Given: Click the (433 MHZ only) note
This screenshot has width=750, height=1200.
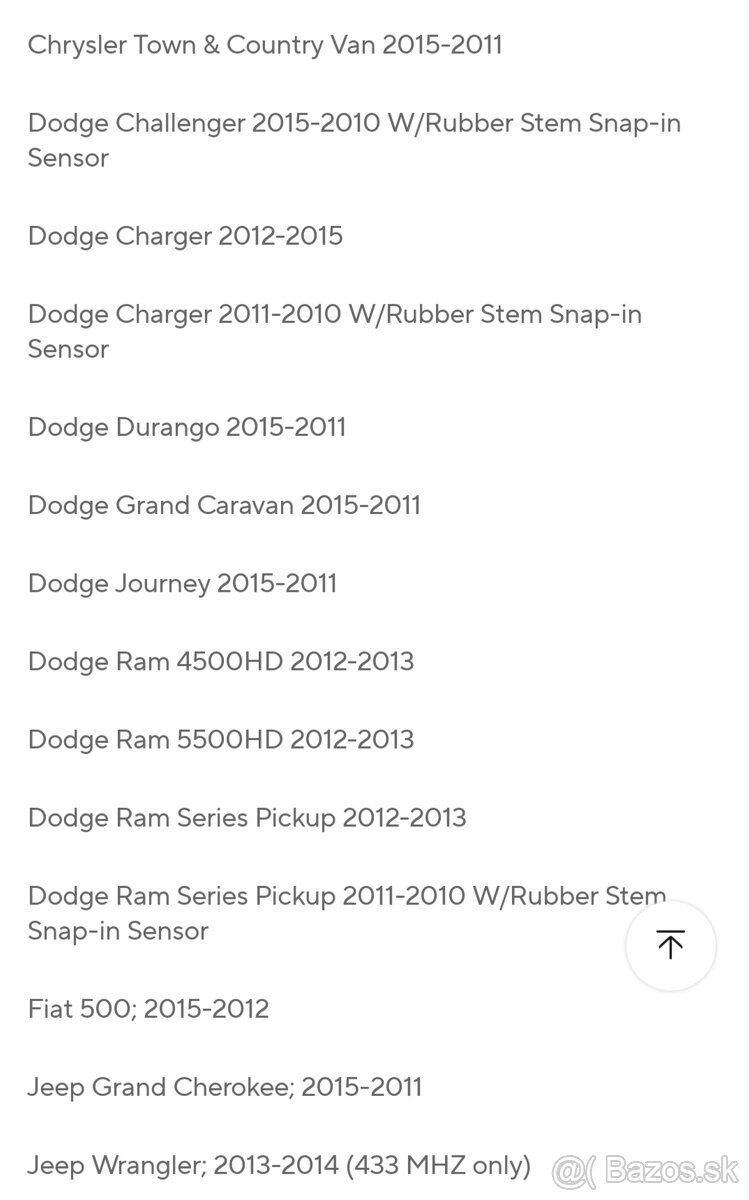Looking at the screenshot, I should coord(438,1166).
